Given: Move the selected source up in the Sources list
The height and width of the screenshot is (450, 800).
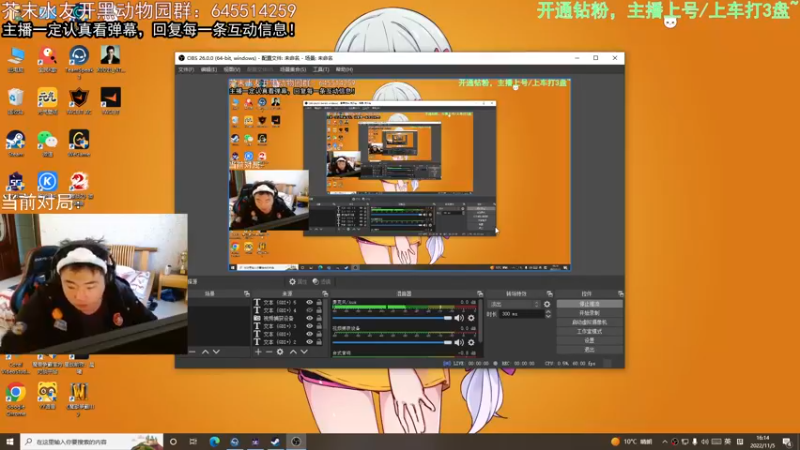Looking at the screenshot, I should [293, 352].
